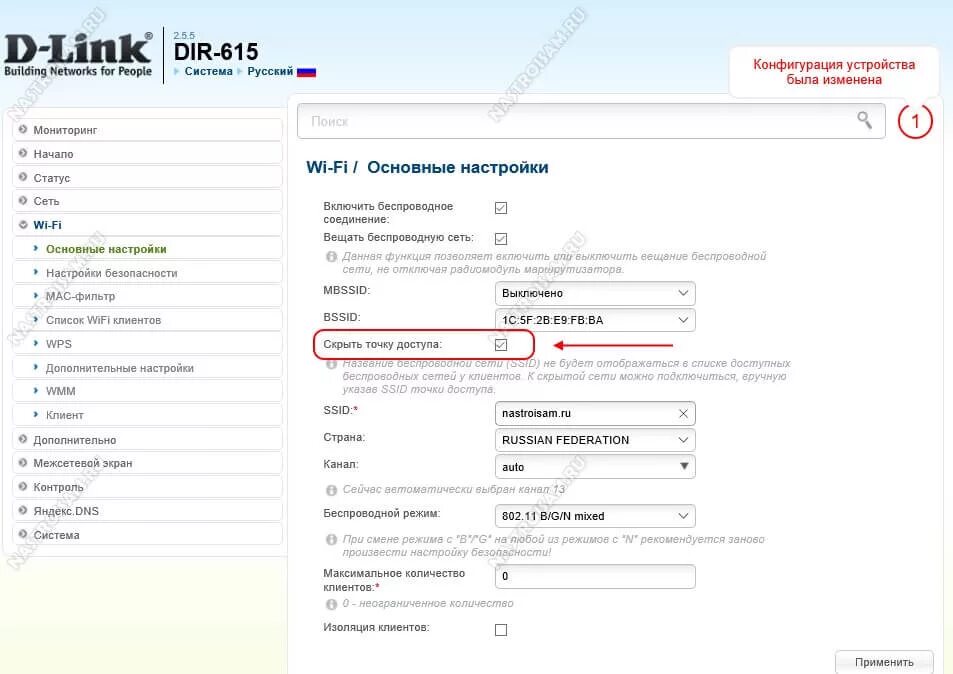953x674 pixels.
Task: Open Система dropdown in header
Action: (x=208, y=71)
